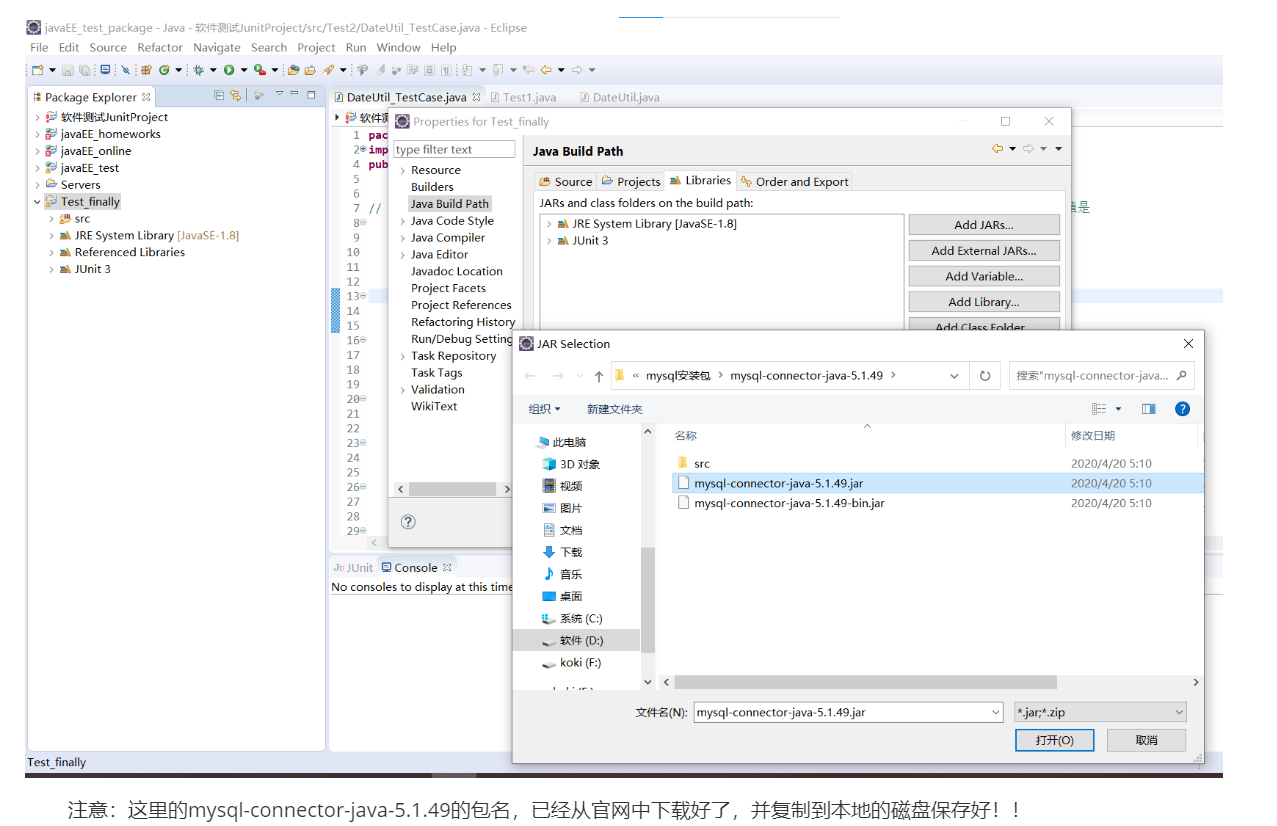The width and height of the screenshot is (1277, 826).
Task: Click the view layout icon in JAR Selection
Action: (x=1099, y=408)
